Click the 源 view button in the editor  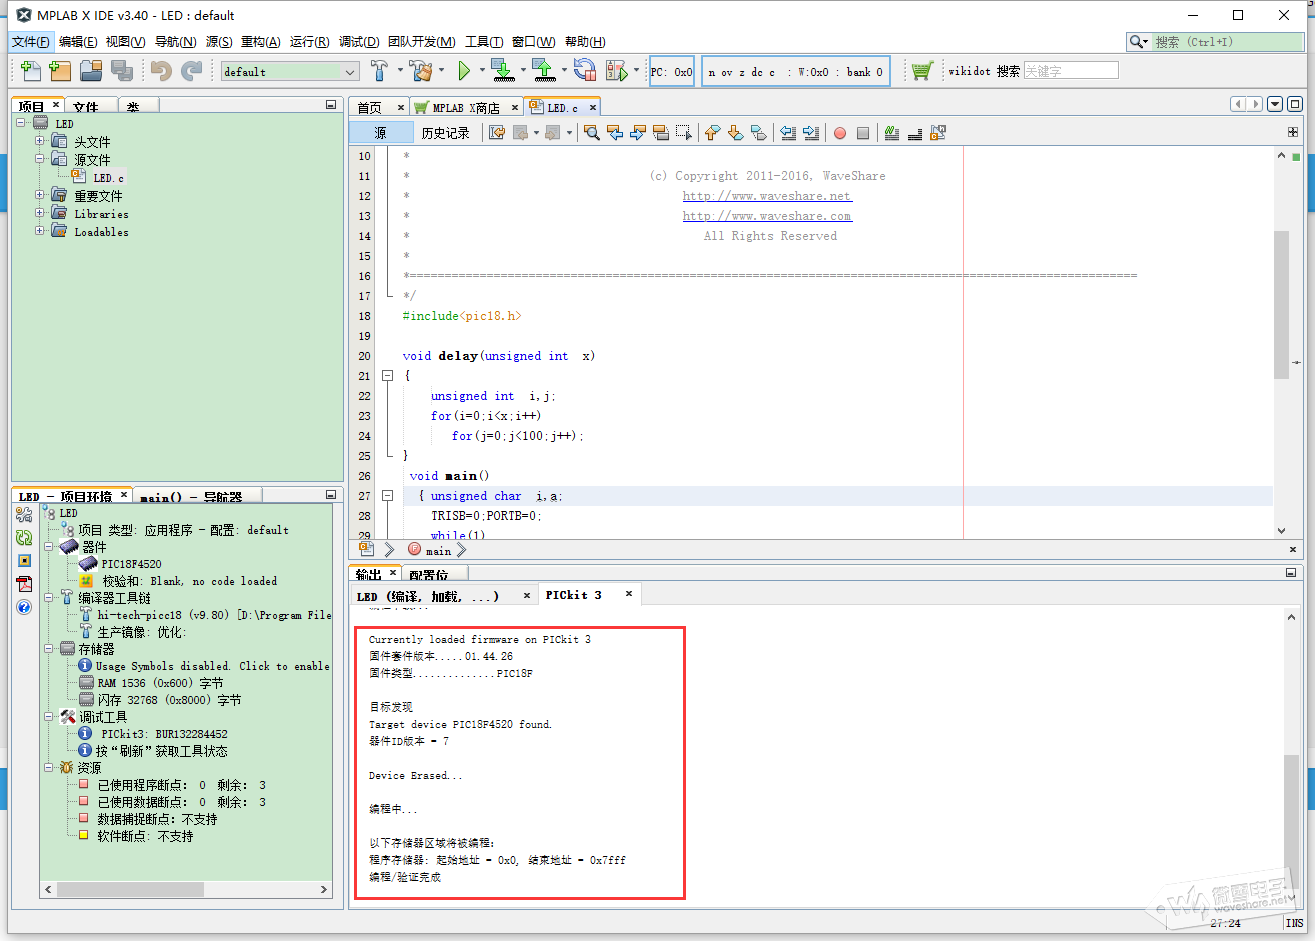coord(380,133)
